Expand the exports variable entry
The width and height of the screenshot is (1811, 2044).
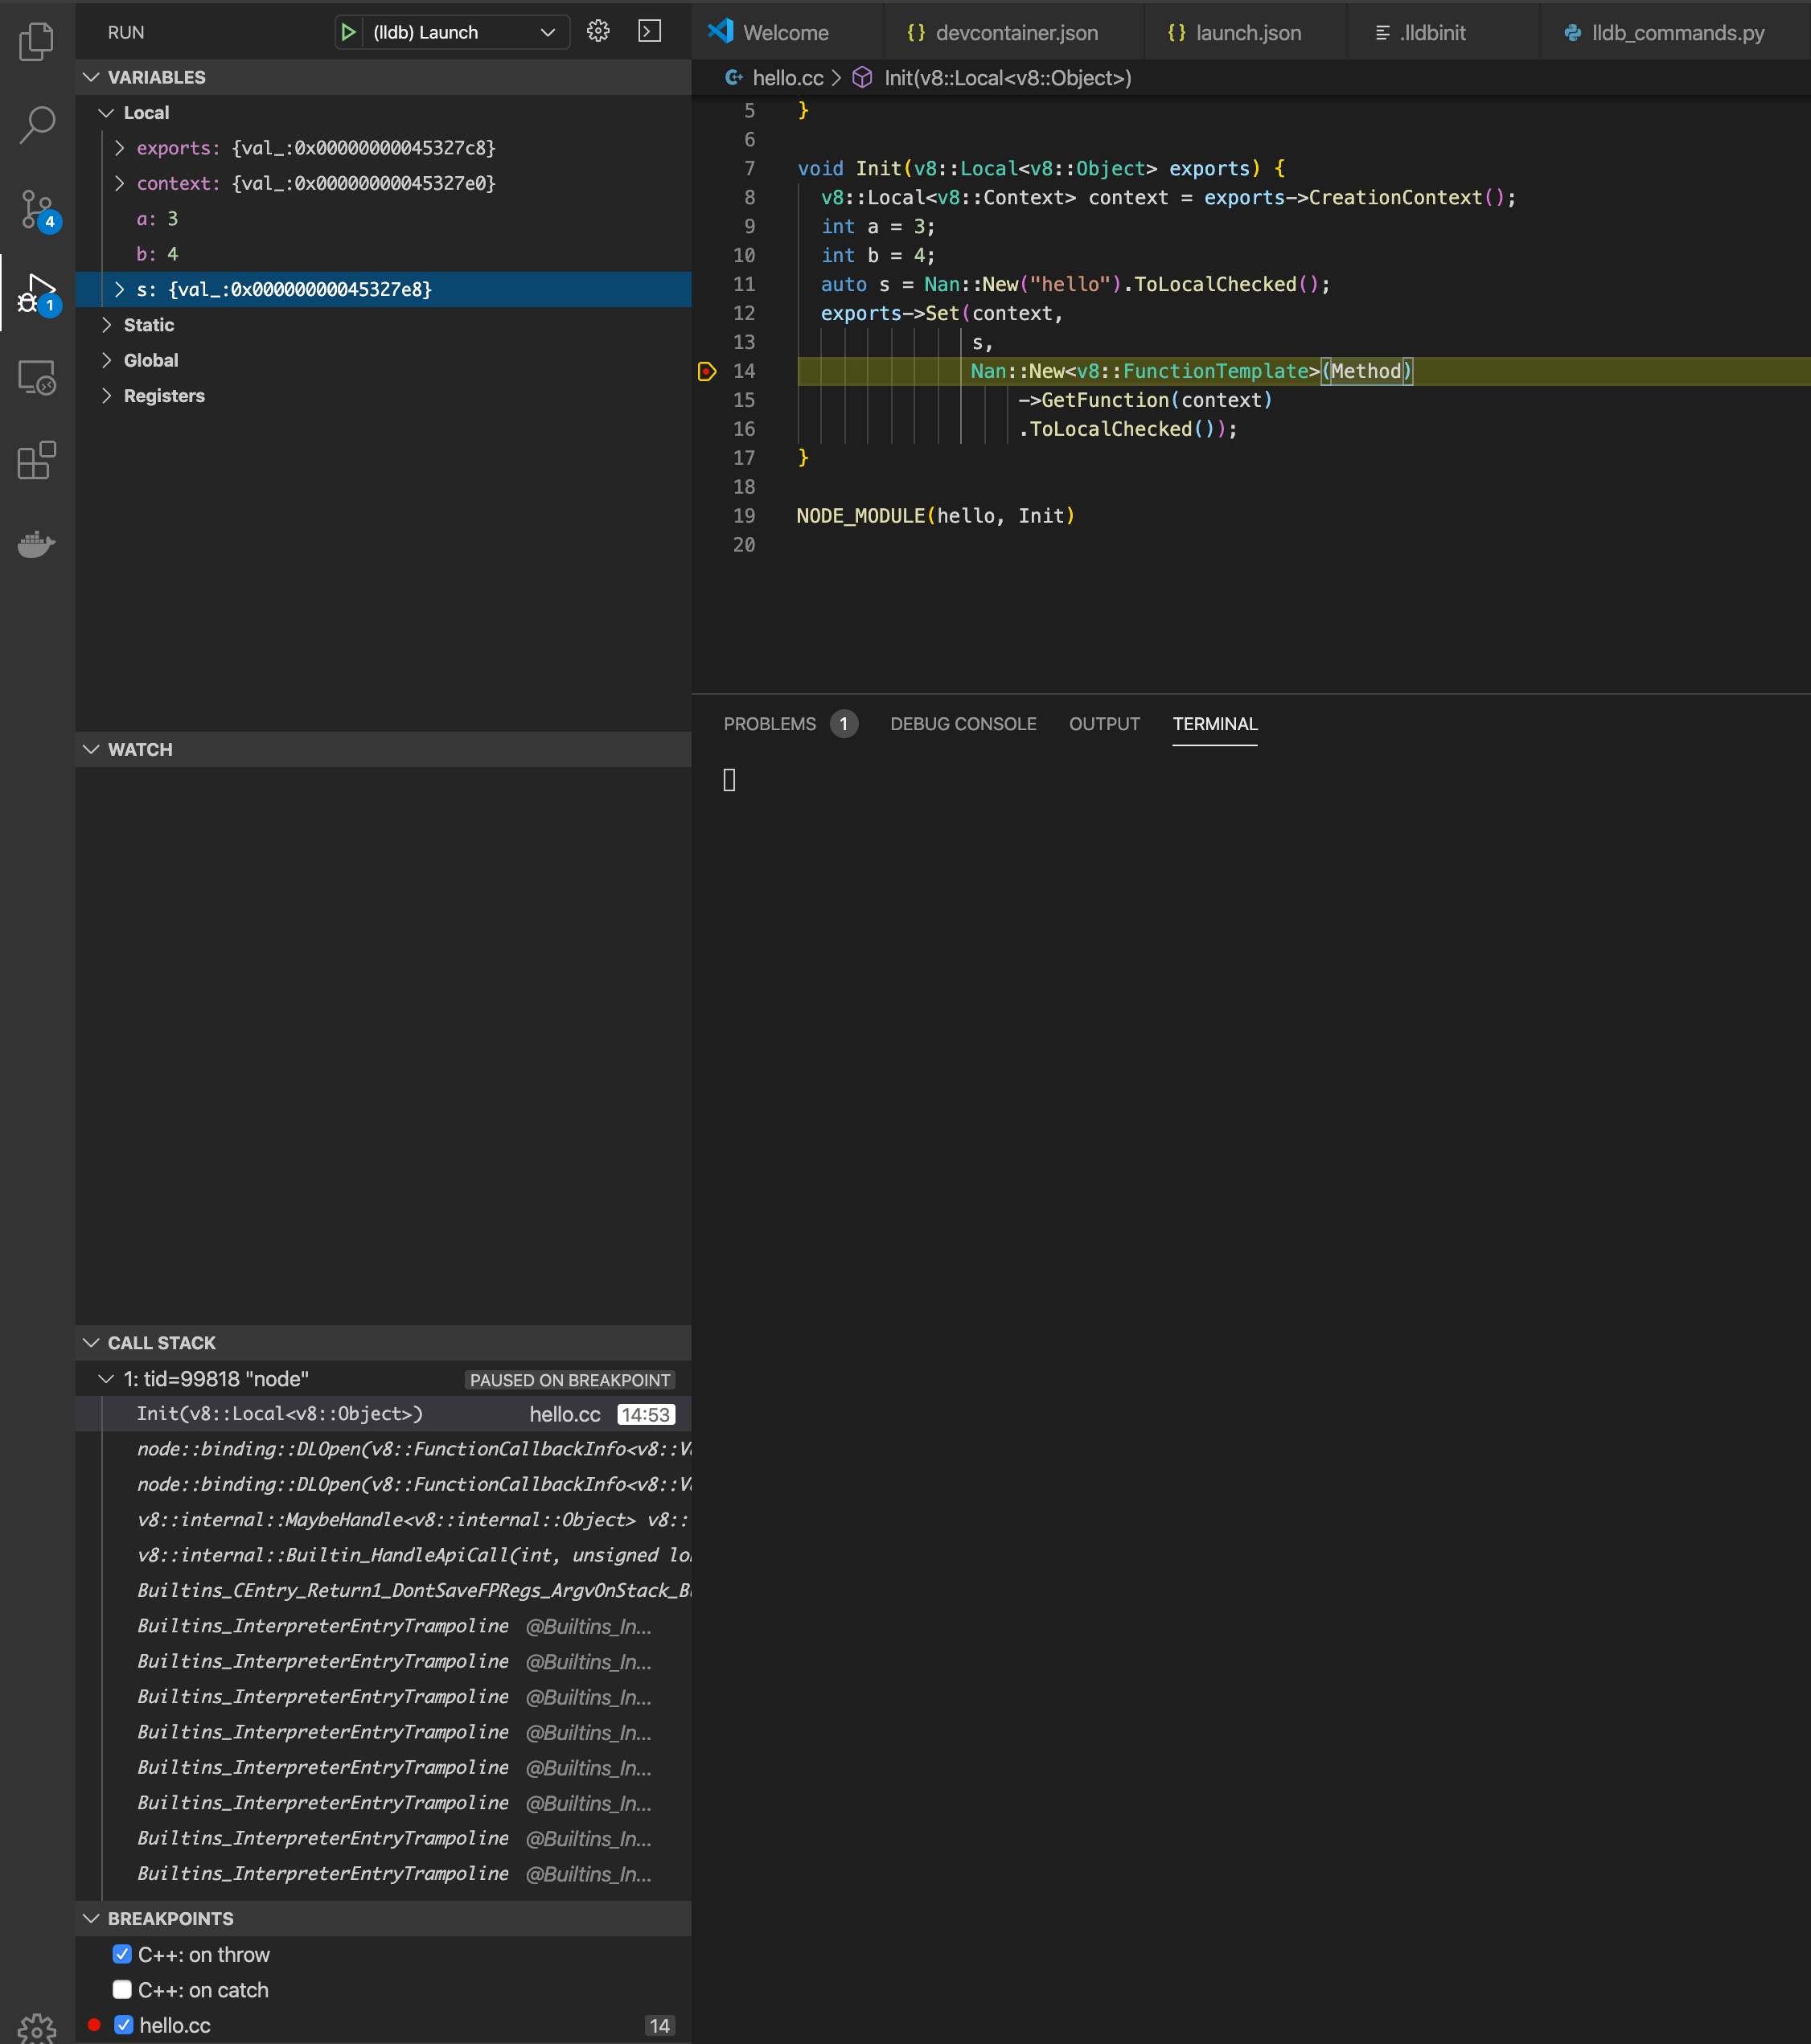120,148
